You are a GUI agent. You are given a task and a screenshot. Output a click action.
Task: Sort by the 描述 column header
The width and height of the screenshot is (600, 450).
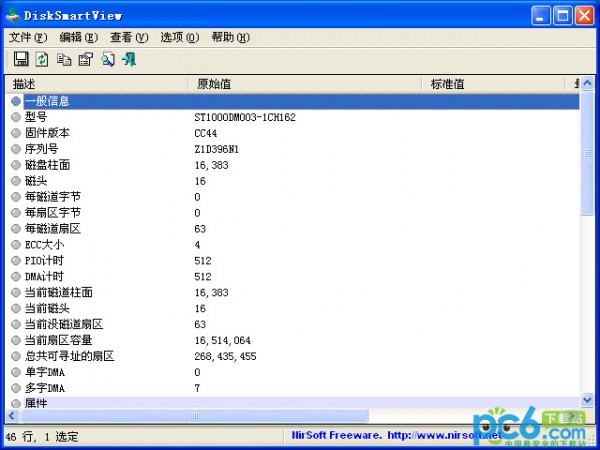coord(96,84)
